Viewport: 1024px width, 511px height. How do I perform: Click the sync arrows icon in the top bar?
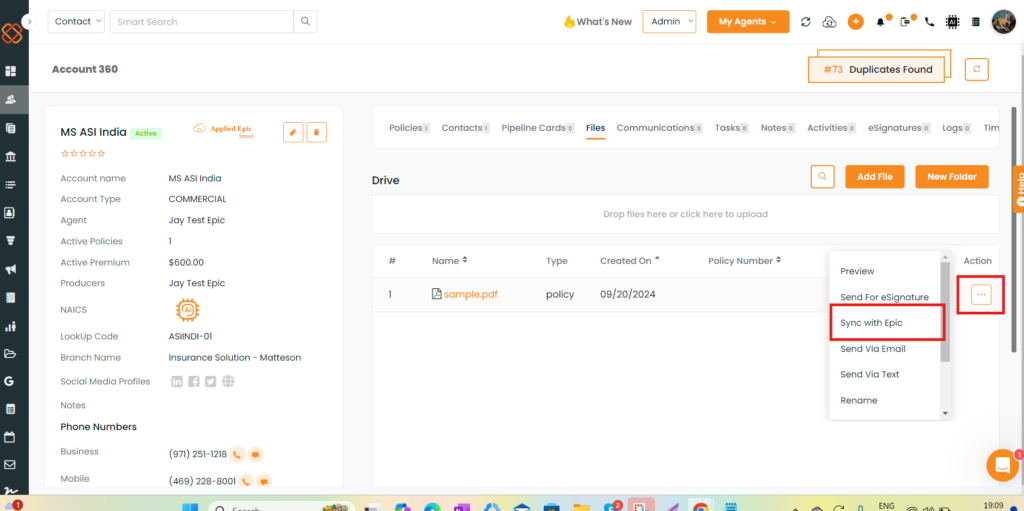[806, 22]
